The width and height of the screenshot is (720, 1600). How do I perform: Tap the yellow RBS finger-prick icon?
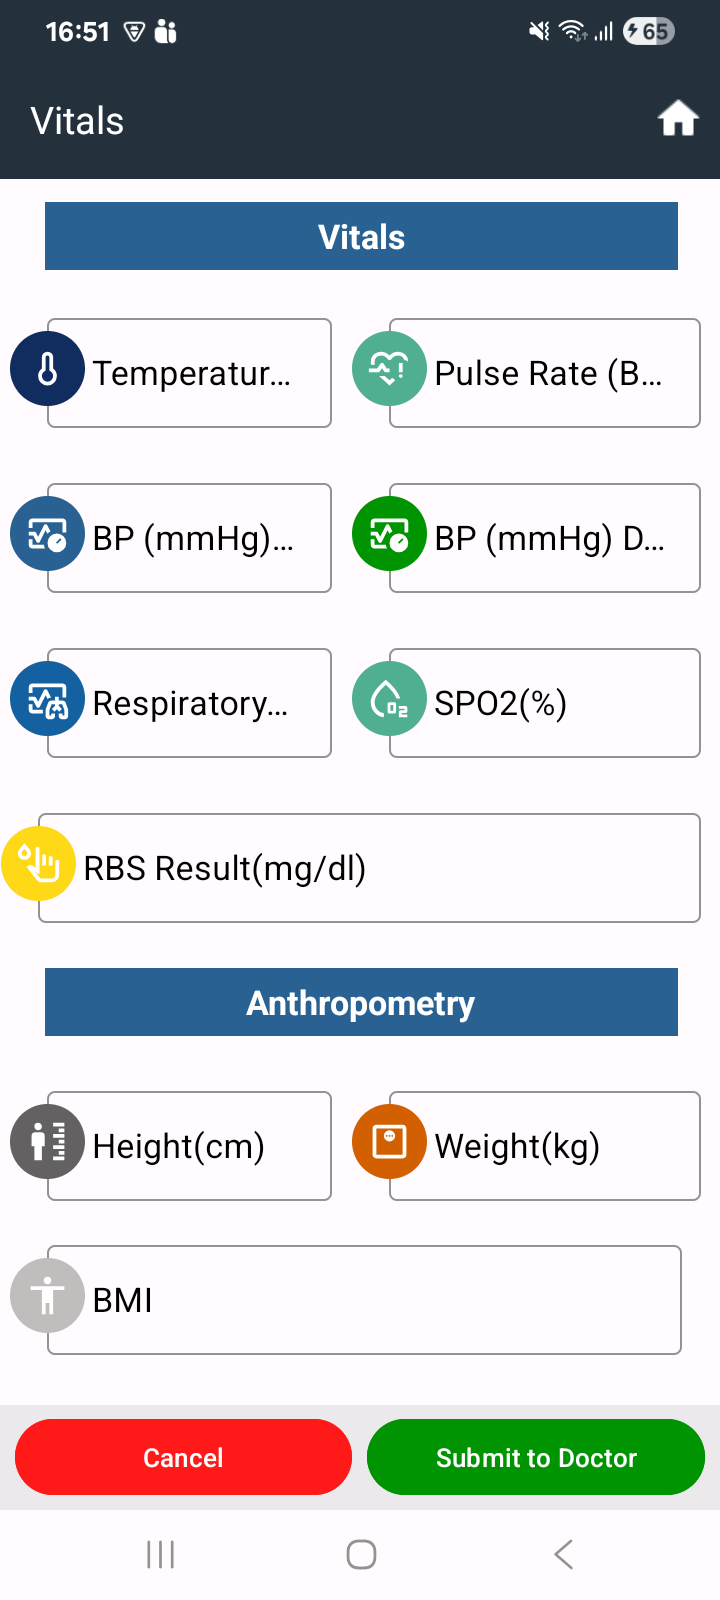point(38,864)
